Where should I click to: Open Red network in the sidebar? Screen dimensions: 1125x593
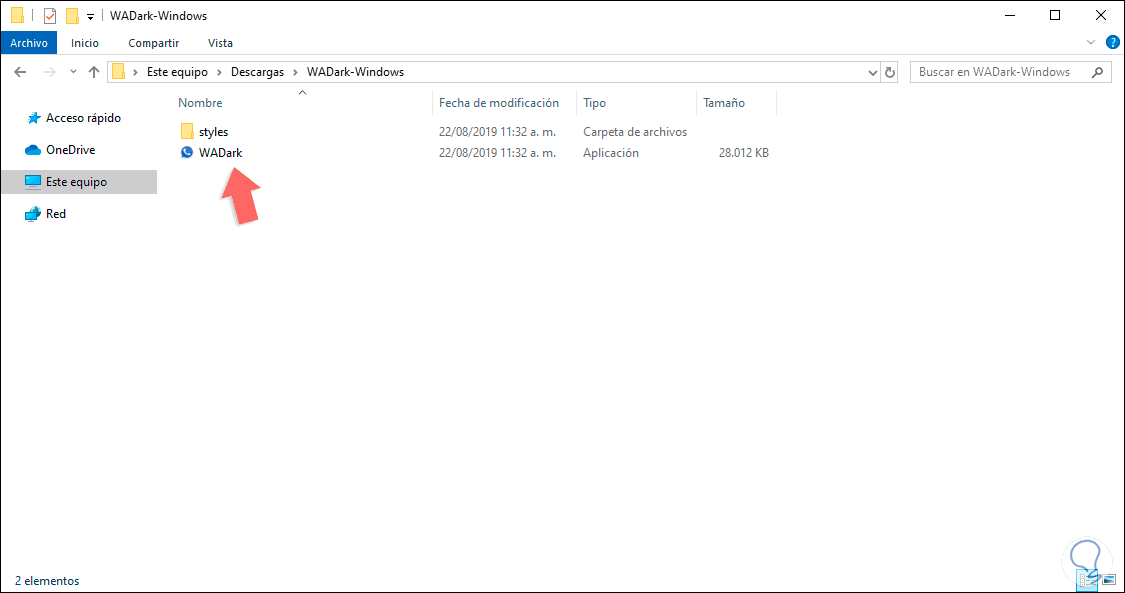point(55,214)
